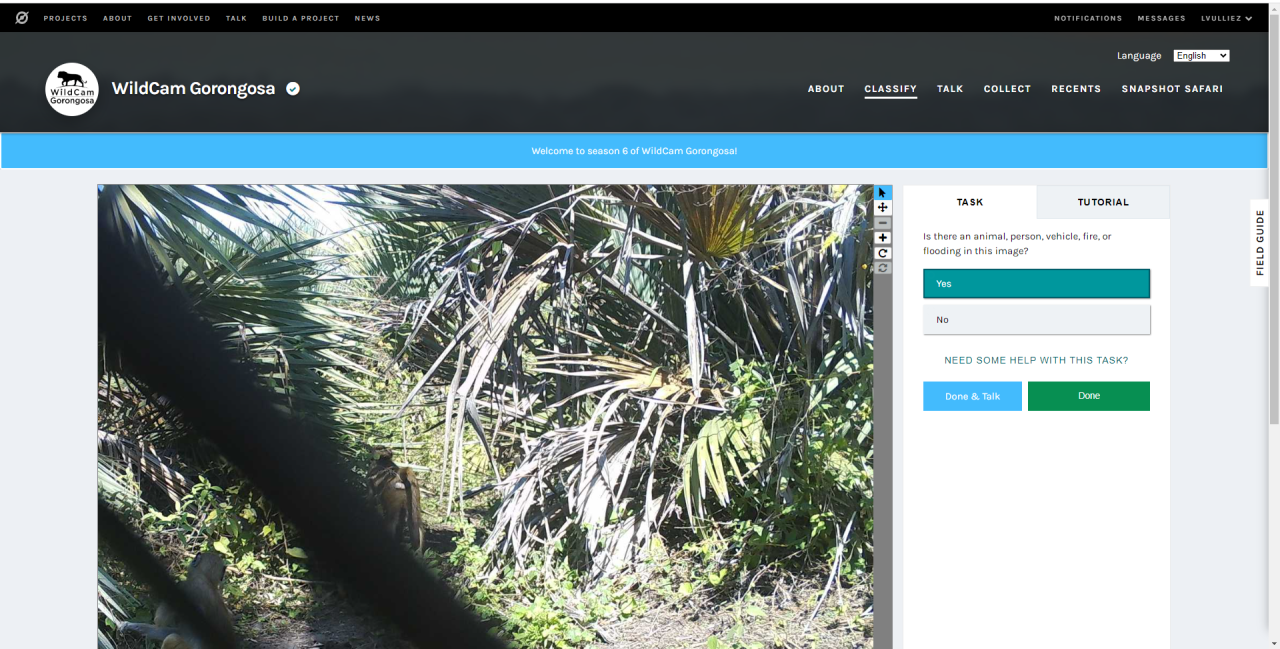Screen dimensions: 1280x649
Task: Open Need Some Help With This Task
Action: (1036, 360)
